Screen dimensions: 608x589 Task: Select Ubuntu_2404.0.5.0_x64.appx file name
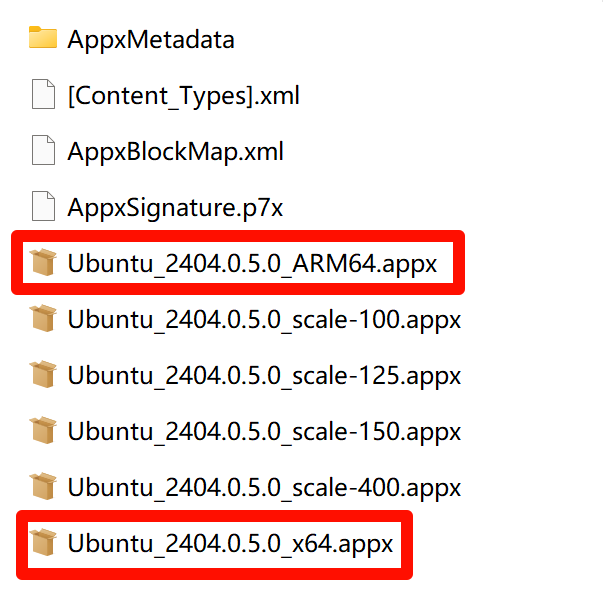(x=231, y=544)
